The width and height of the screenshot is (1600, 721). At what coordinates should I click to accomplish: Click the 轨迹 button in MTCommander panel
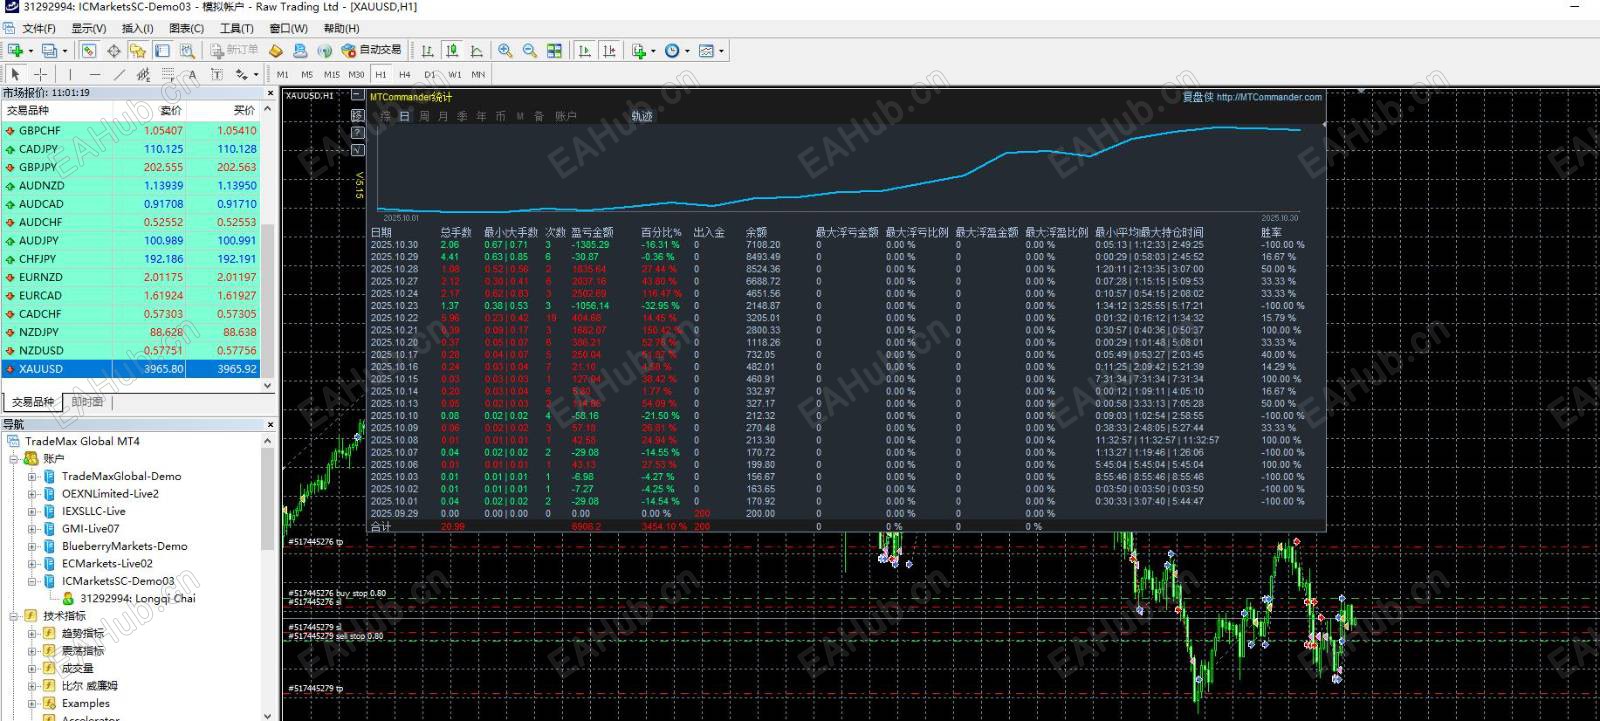click(641, 116)
